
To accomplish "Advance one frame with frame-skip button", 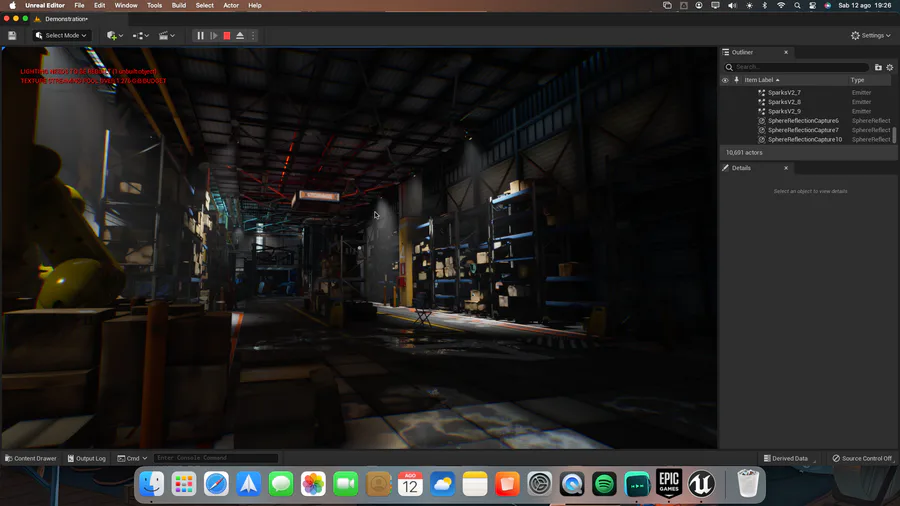I will point(214,36).
